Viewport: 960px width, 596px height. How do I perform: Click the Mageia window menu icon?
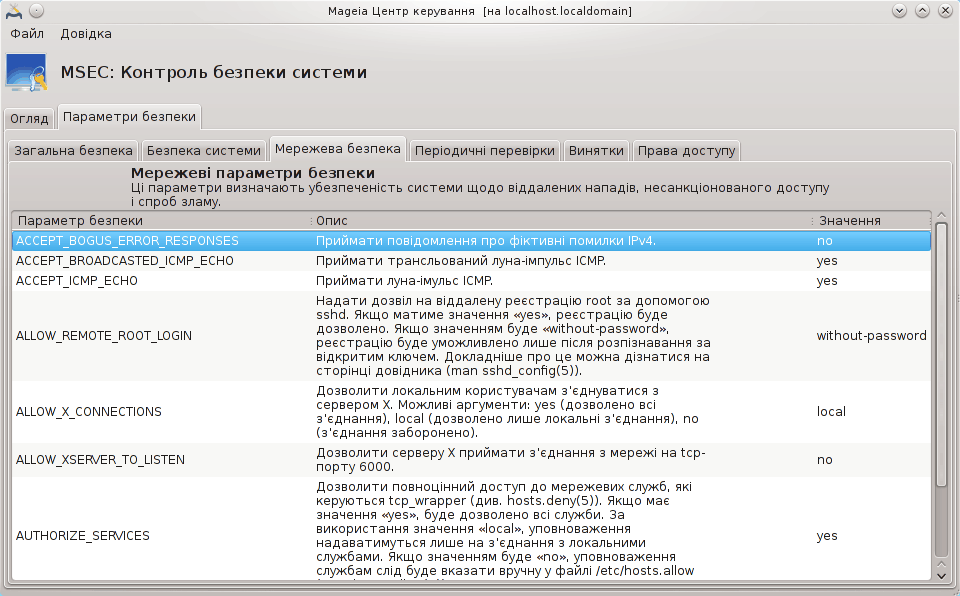point(13,11)
